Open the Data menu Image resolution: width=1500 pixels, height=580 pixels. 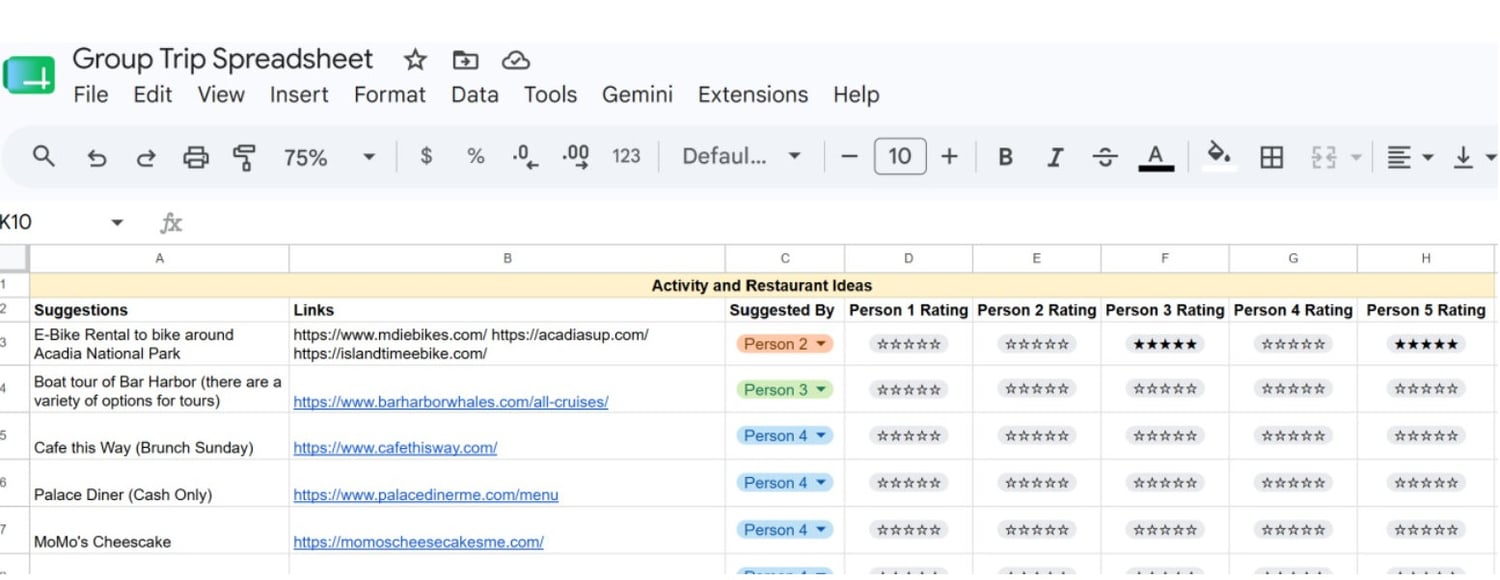475,95
